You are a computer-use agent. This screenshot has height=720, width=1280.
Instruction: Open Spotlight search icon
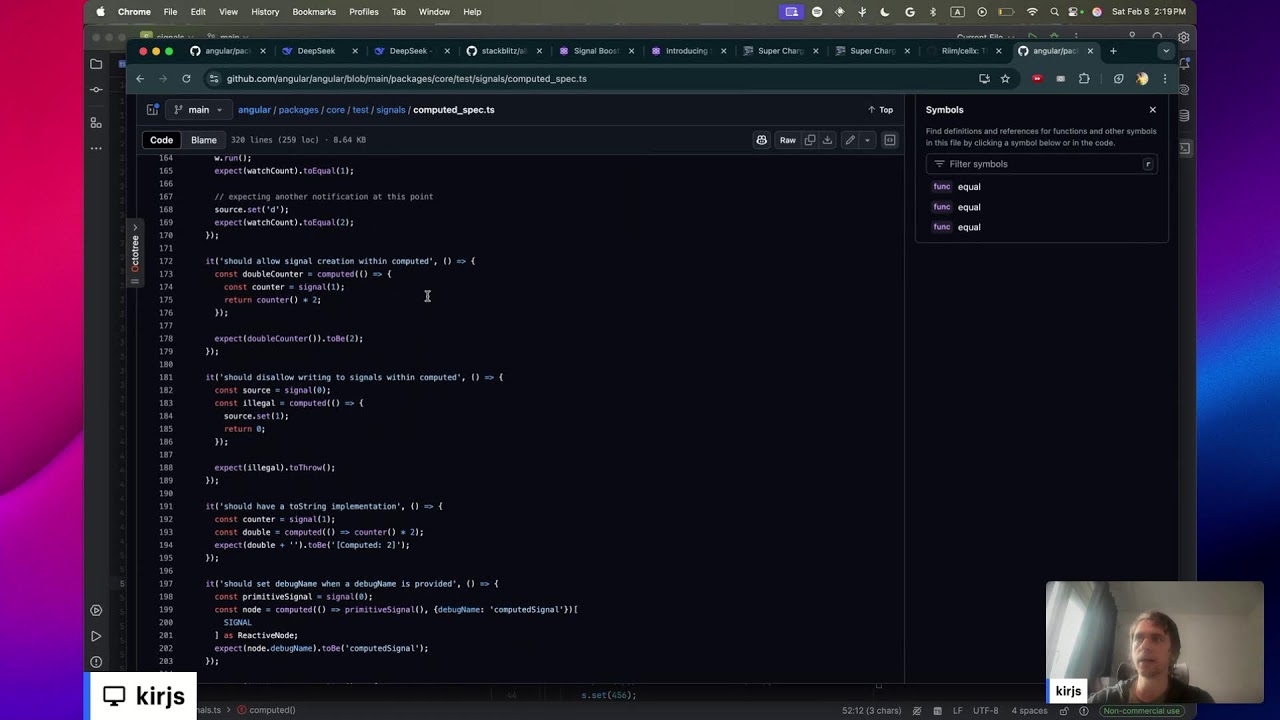click(1055, 12)
